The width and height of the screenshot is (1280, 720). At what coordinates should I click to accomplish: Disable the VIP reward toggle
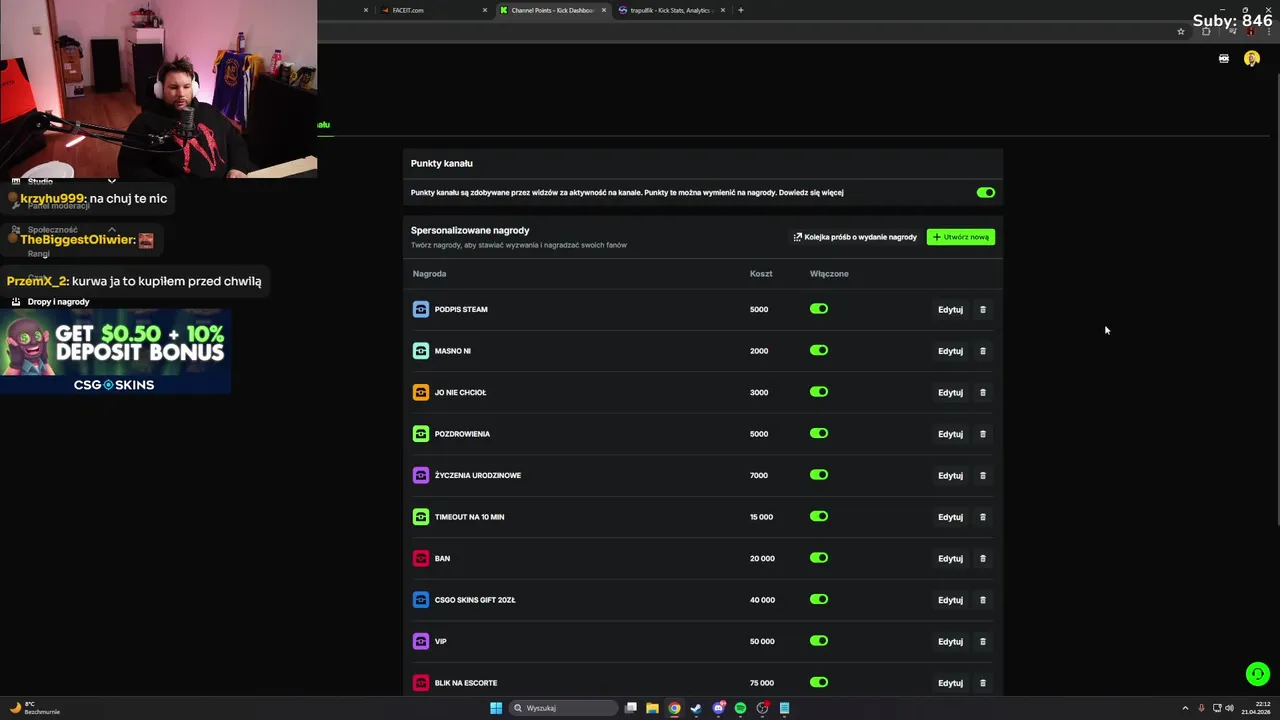pyautogui.click(x=819, y=641)
